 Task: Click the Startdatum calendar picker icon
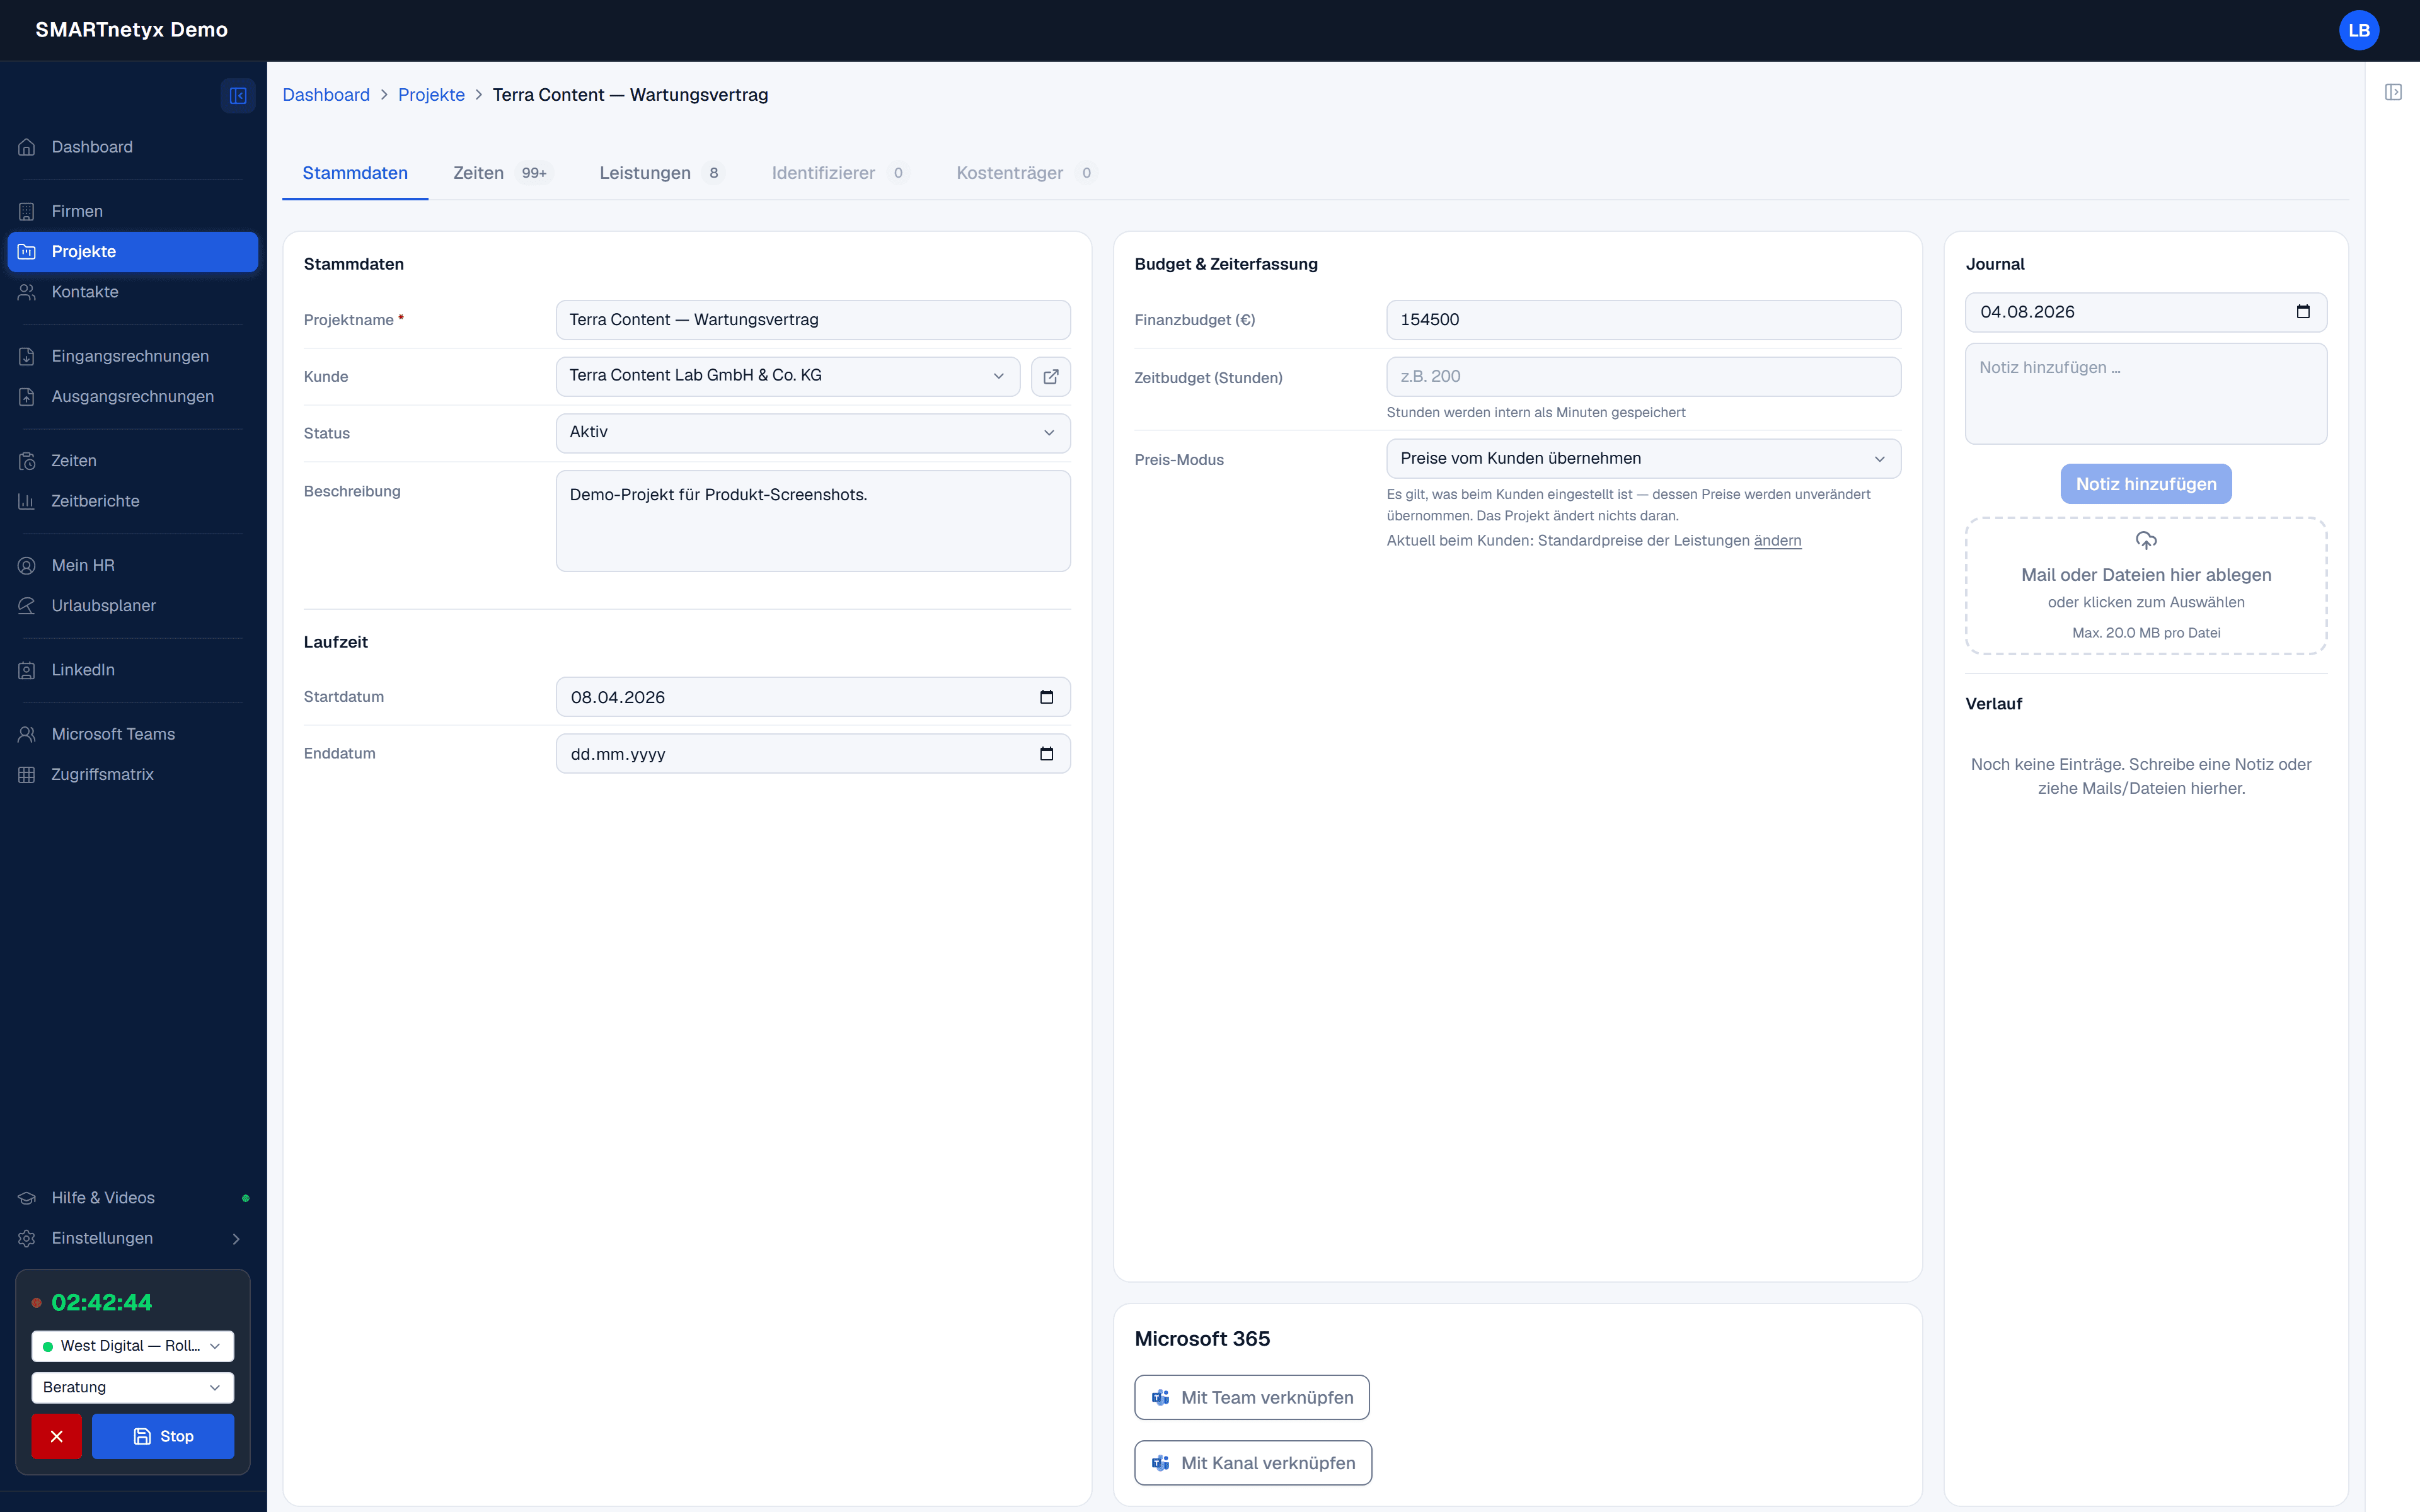point(1046,697)
